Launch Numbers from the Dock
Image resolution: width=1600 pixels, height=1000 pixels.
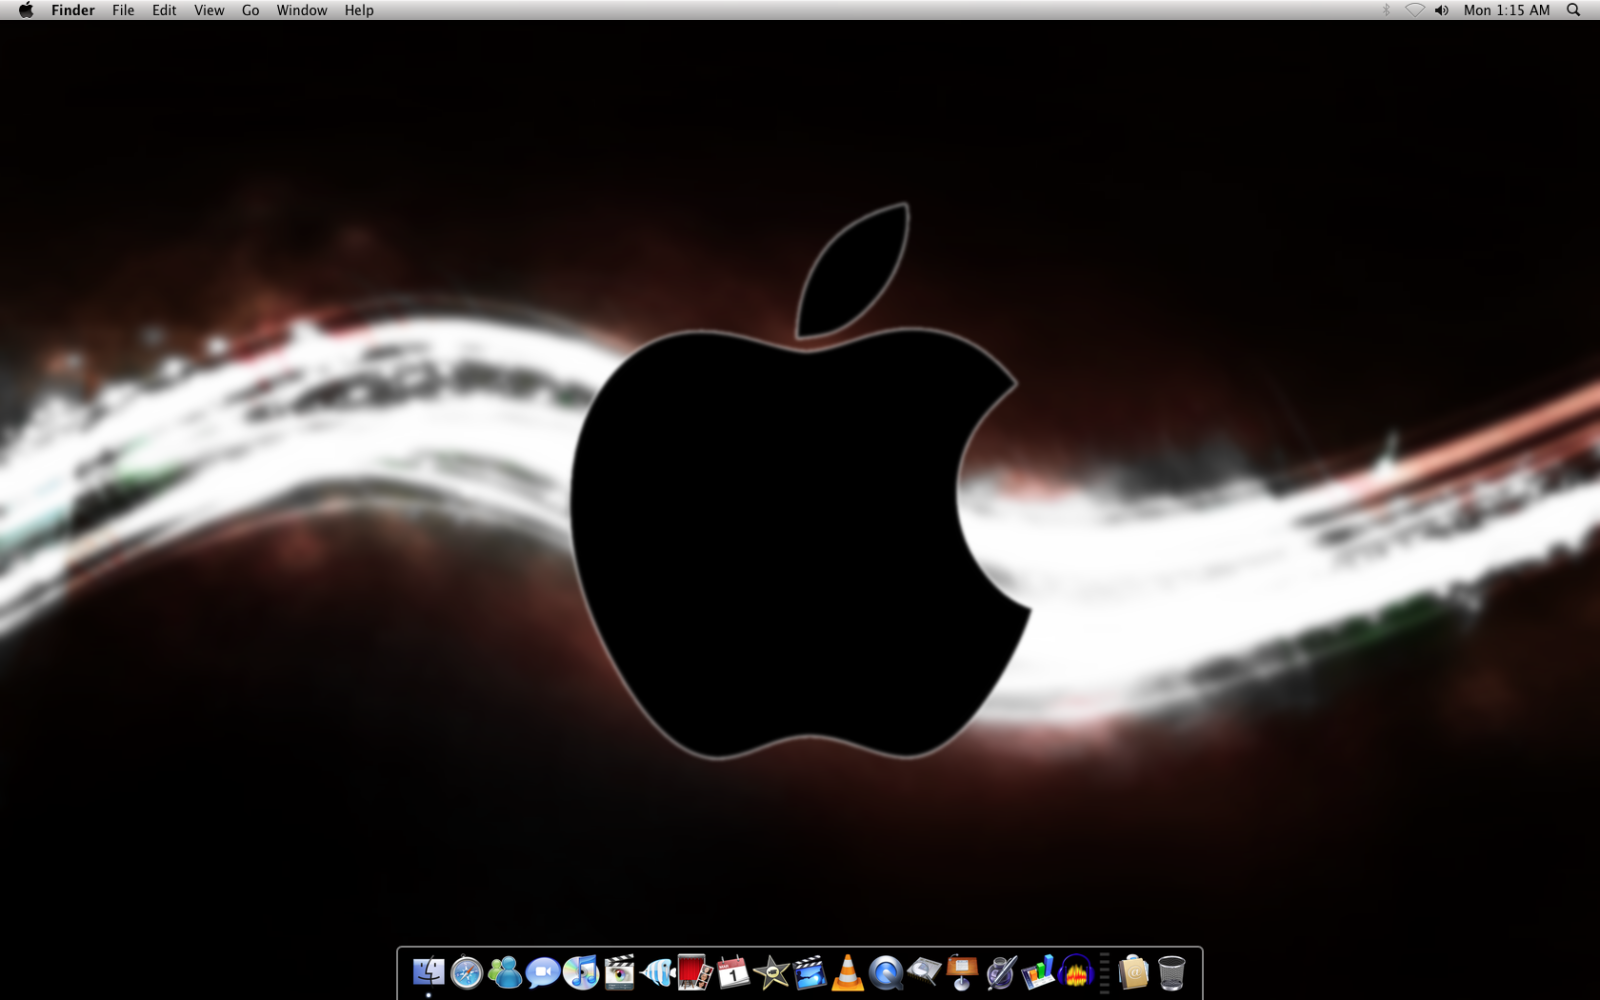click(1037, 972)
